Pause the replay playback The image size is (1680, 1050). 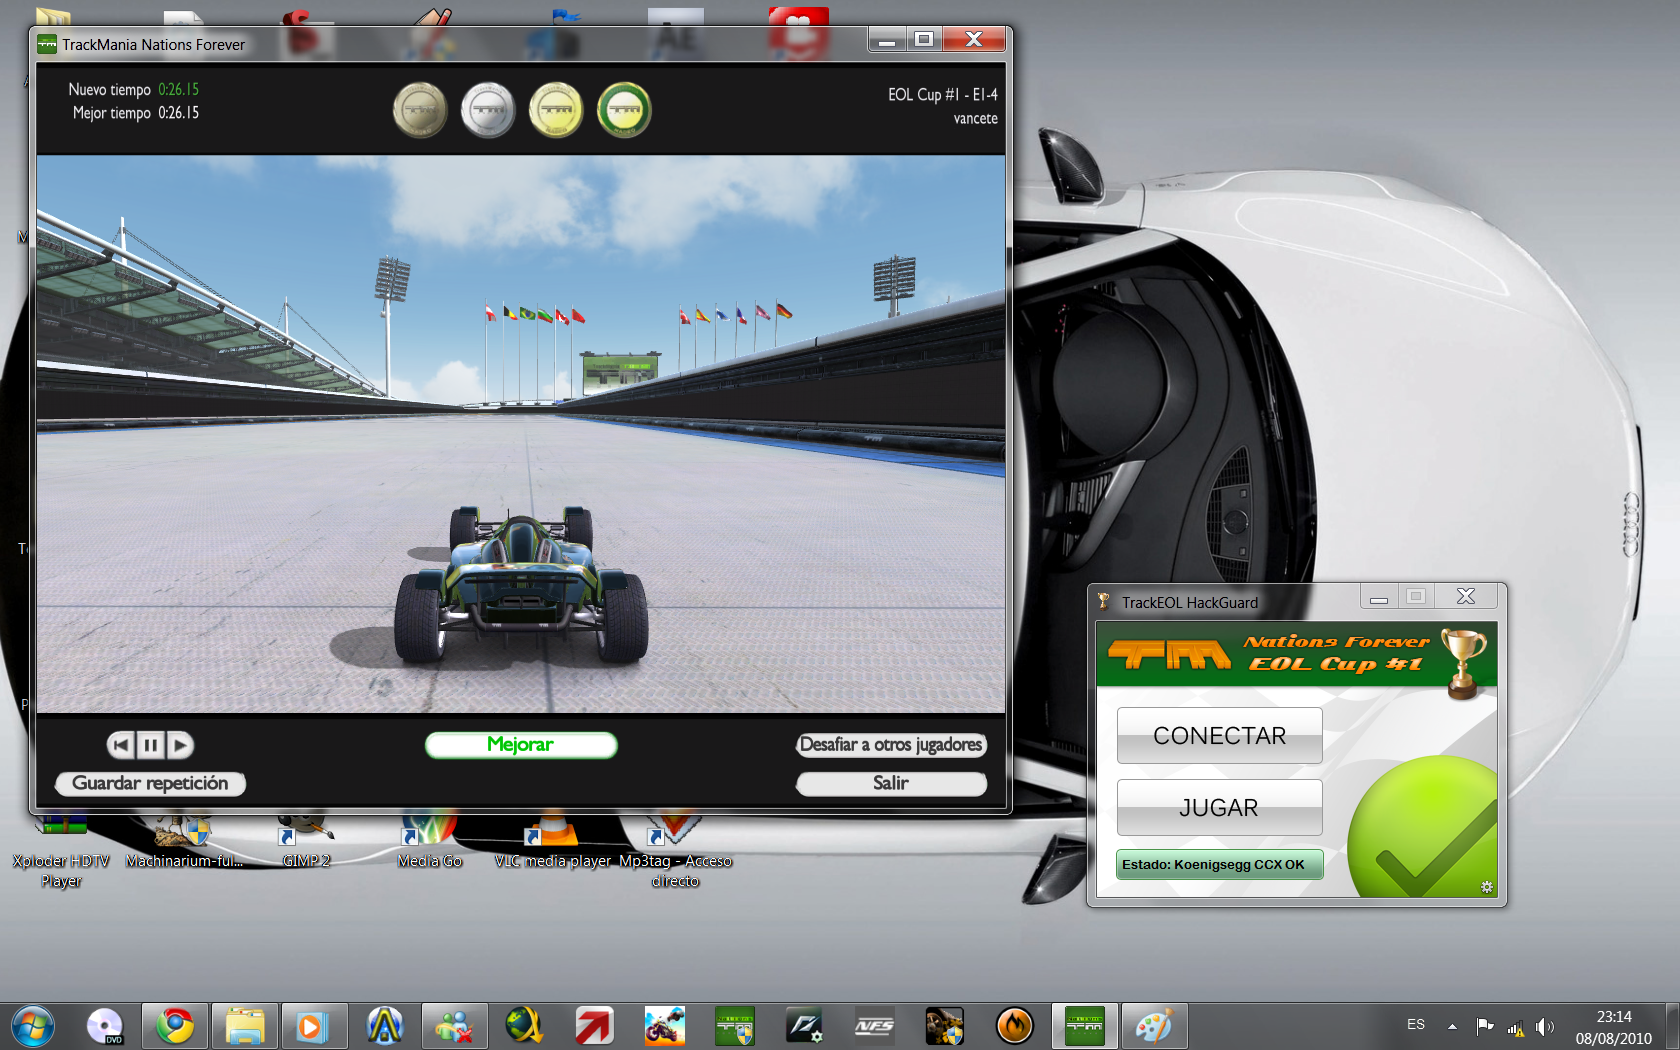point(150,745)
